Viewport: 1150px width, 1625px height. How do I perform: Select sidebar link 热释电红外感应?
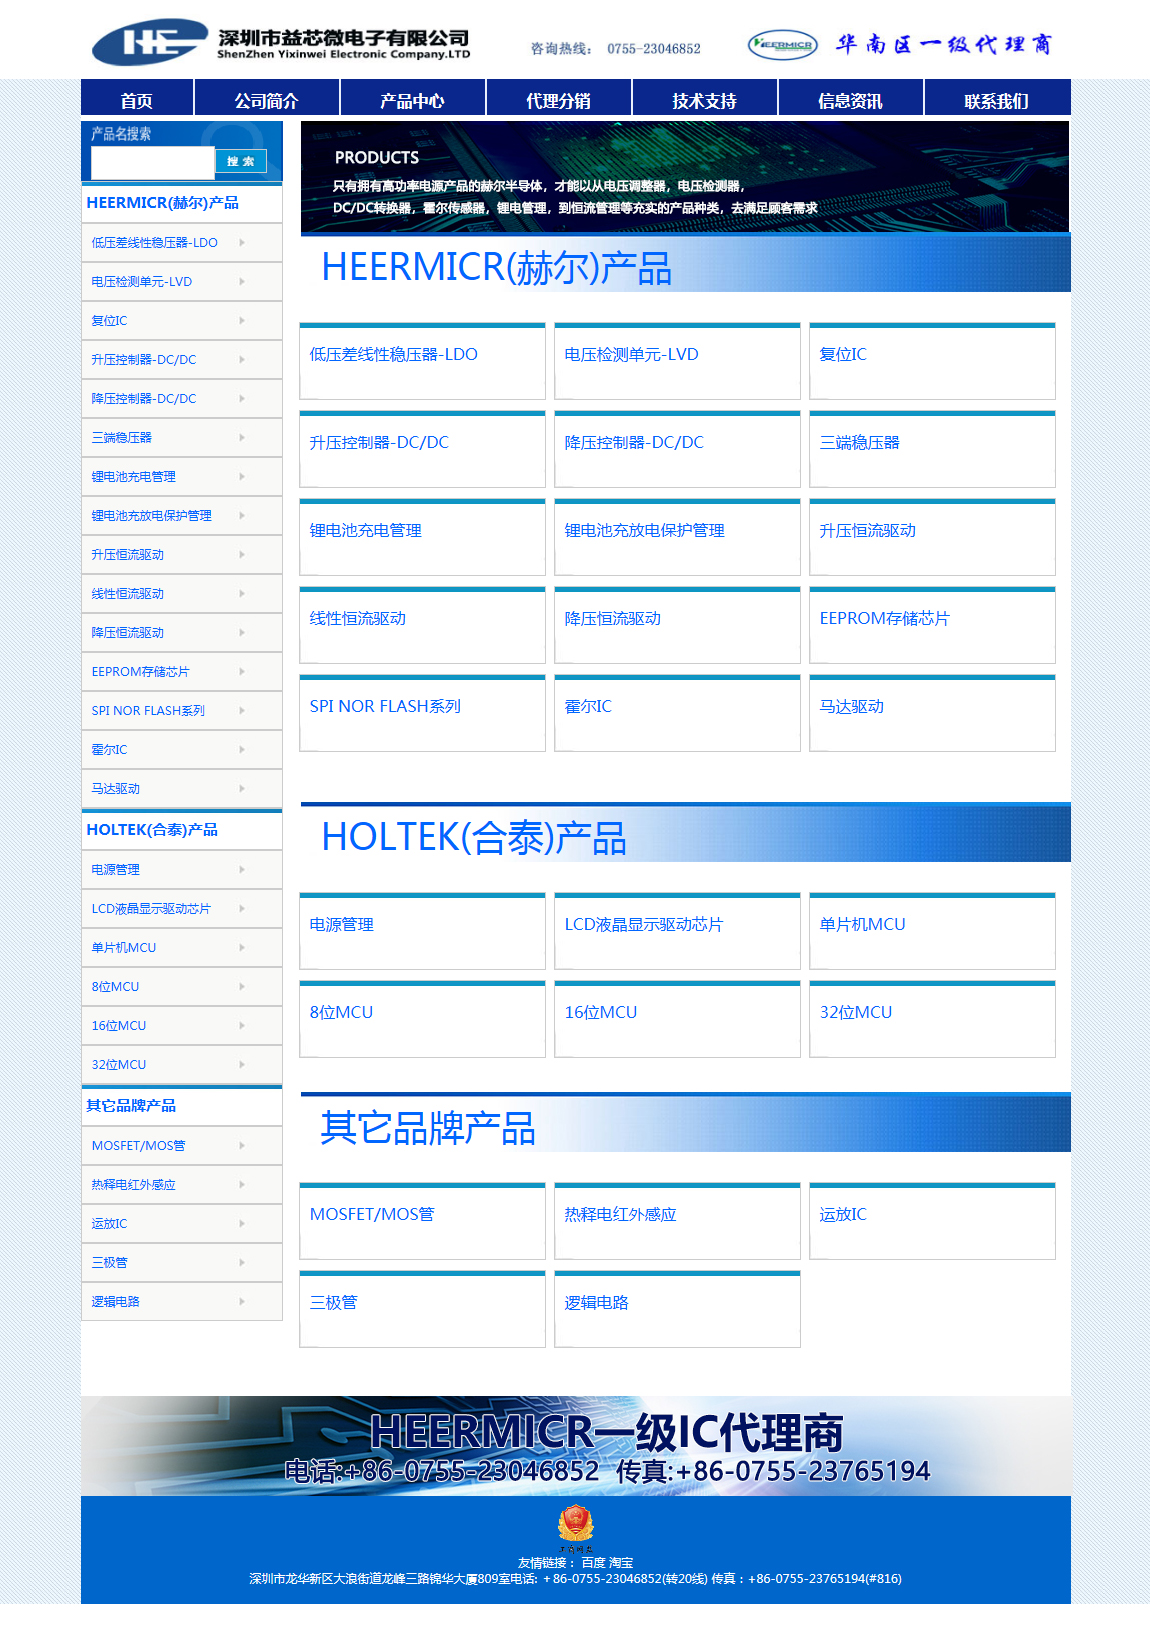tap(134, 1185)
